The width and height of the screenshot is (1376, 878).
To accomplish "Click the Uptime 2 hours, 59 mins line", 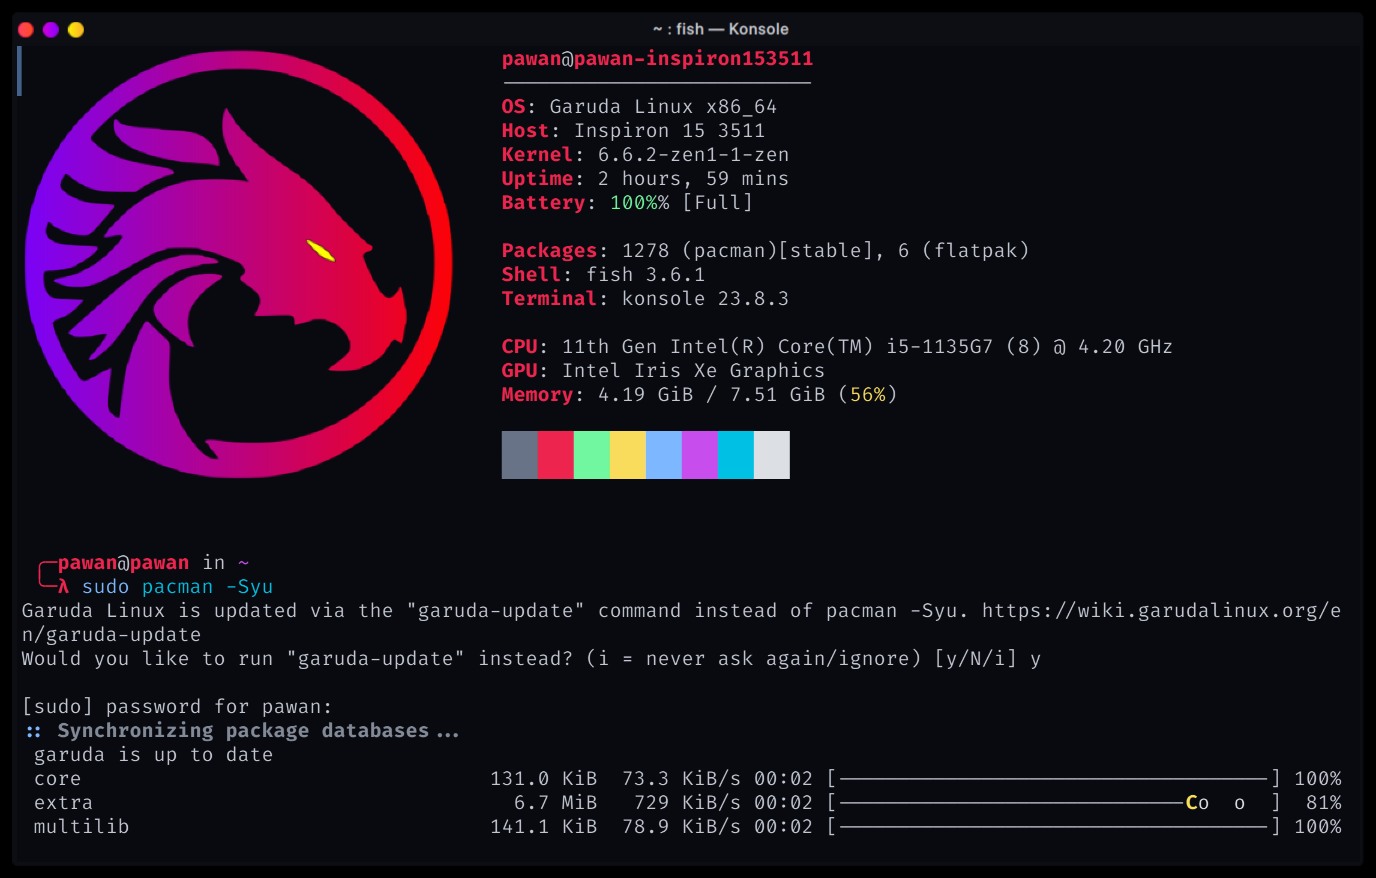I will click(645, 179).
